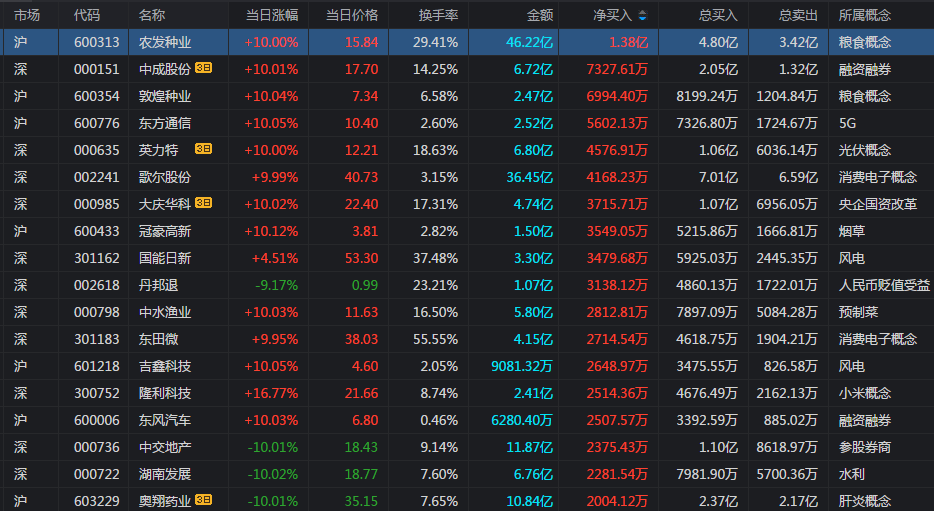Select stock name 英力特
This screenshot has width=934, height=511.
(x=158, y=150)
